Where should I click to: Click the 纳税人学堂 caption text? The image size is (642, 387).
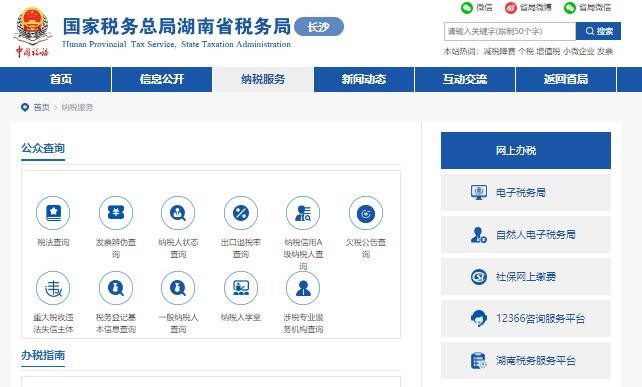point(241,317)
